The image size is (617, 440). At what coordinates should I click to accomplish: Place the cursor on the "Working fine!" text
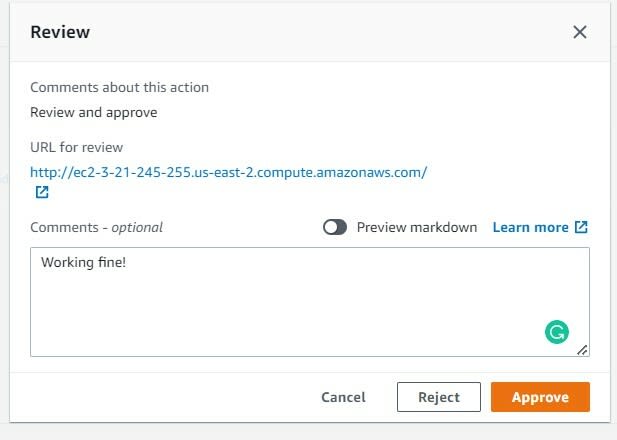click(x=83, y=262)
